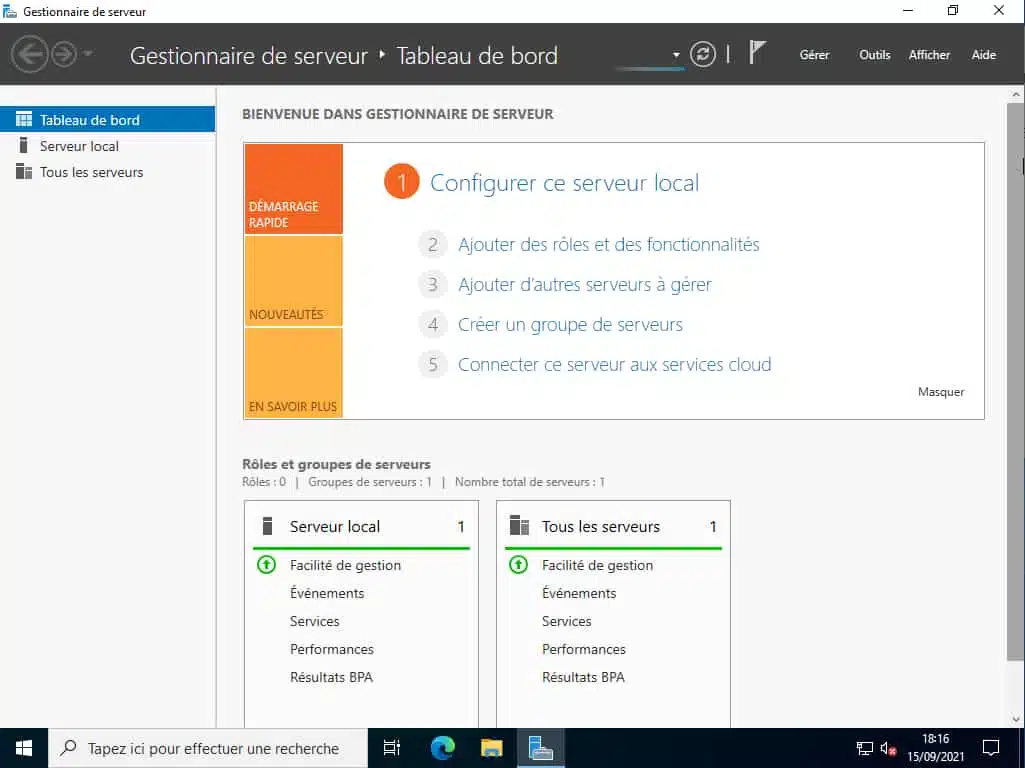
Task: Click step 4 number circle
Action: [x=432, y=324]
